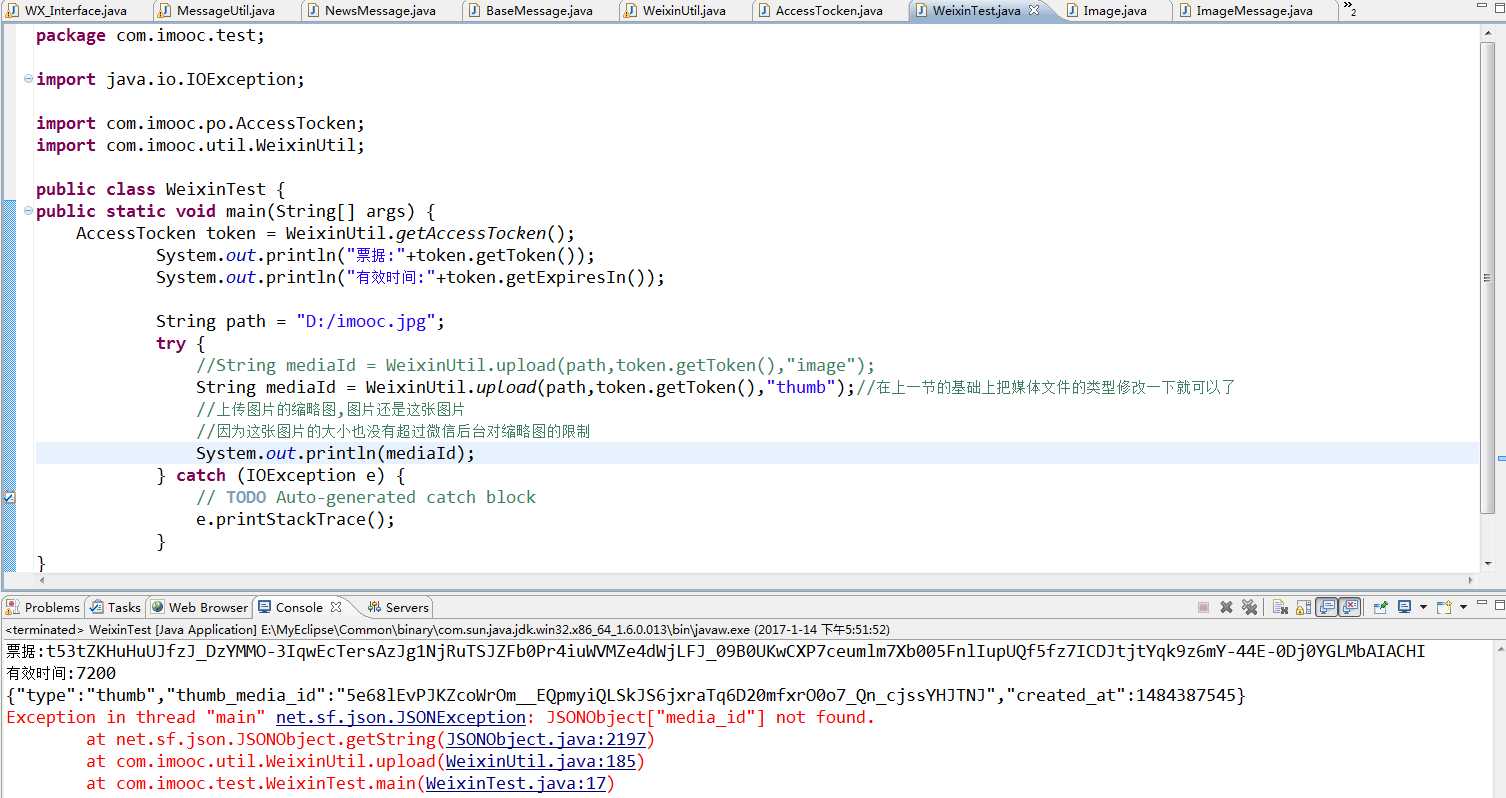1506x798 pixels.
Task: Click the "thumb" string in upload call
Action: click(x=800, y=387)
